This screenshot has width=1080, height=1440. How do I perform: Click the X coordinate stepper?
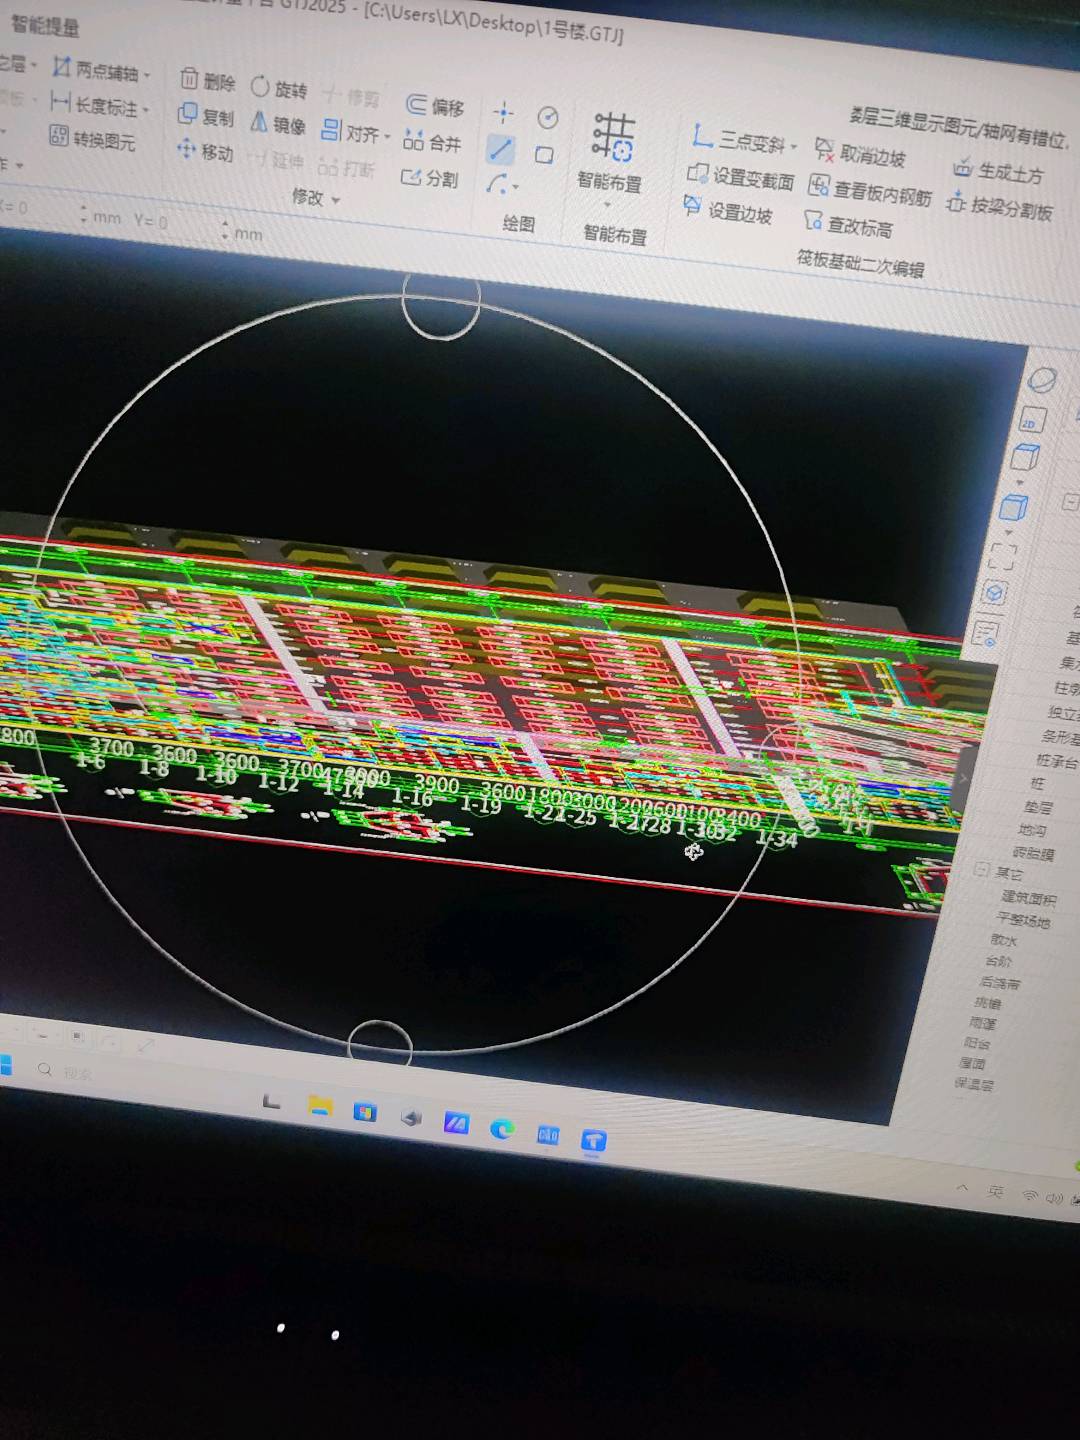tap(84, 213)
